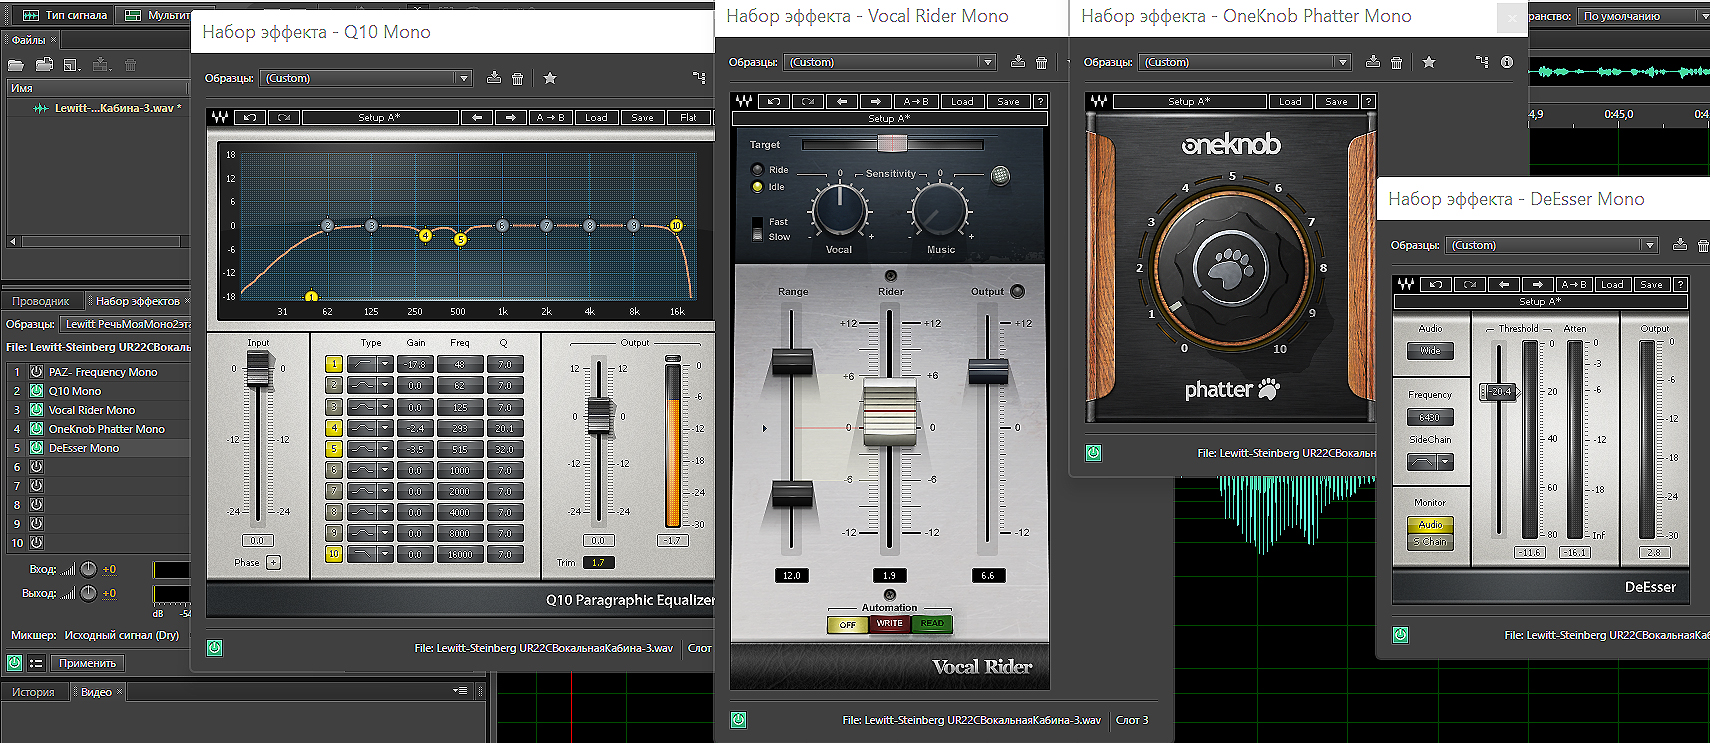Click the save preset icon in Q10 Mono window
The height and width of the screenshot is (743, 1710).
[494, 78]
